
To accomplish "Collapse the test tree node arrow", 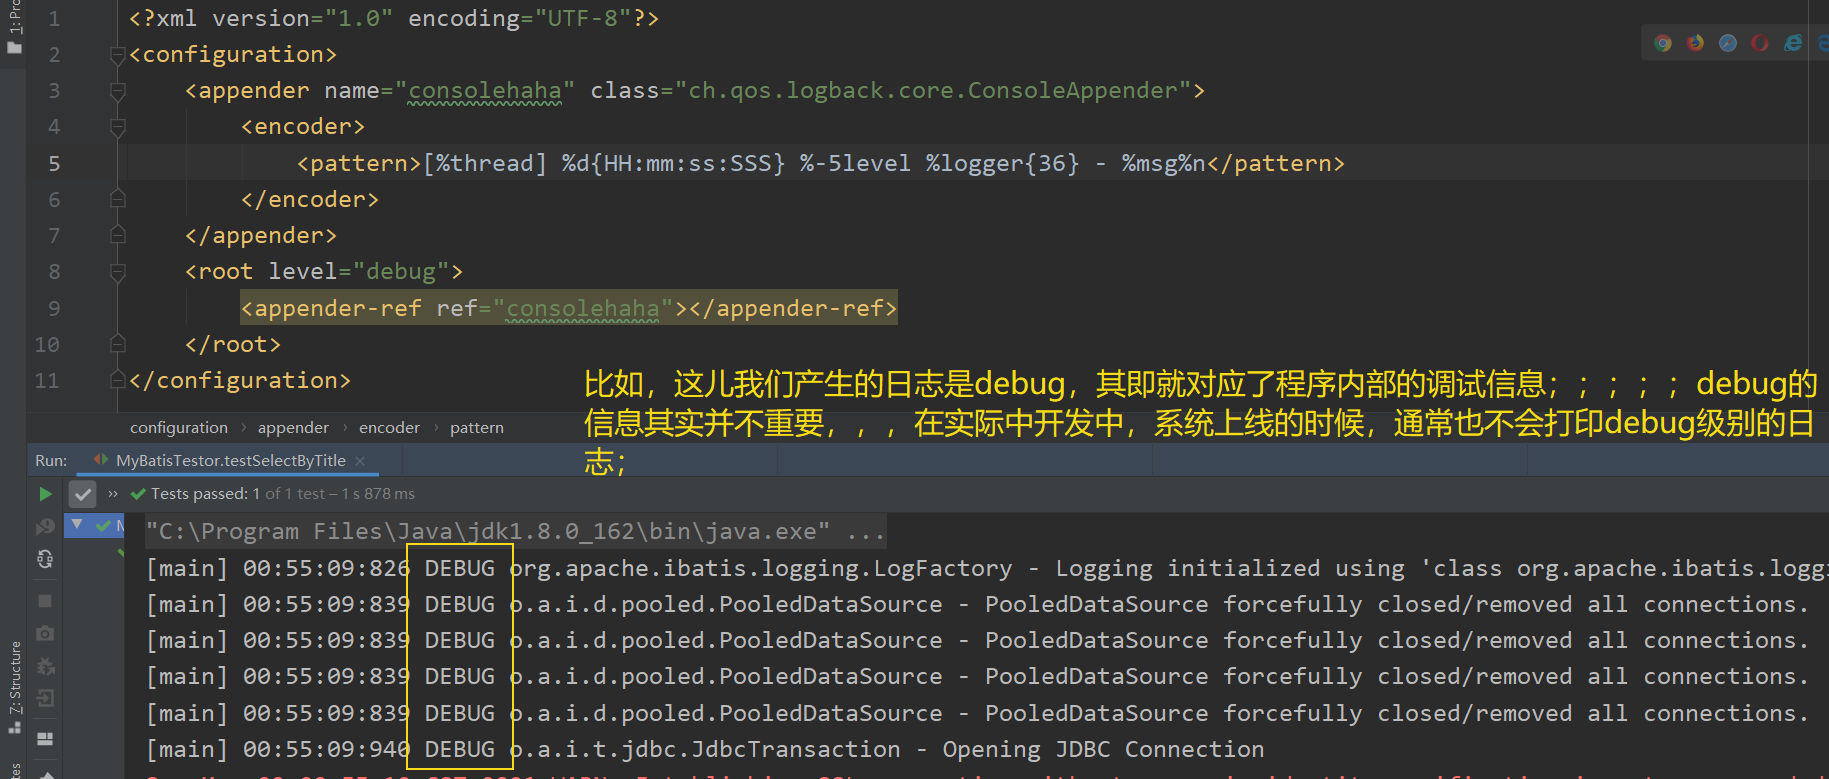I will click(77, 524).
